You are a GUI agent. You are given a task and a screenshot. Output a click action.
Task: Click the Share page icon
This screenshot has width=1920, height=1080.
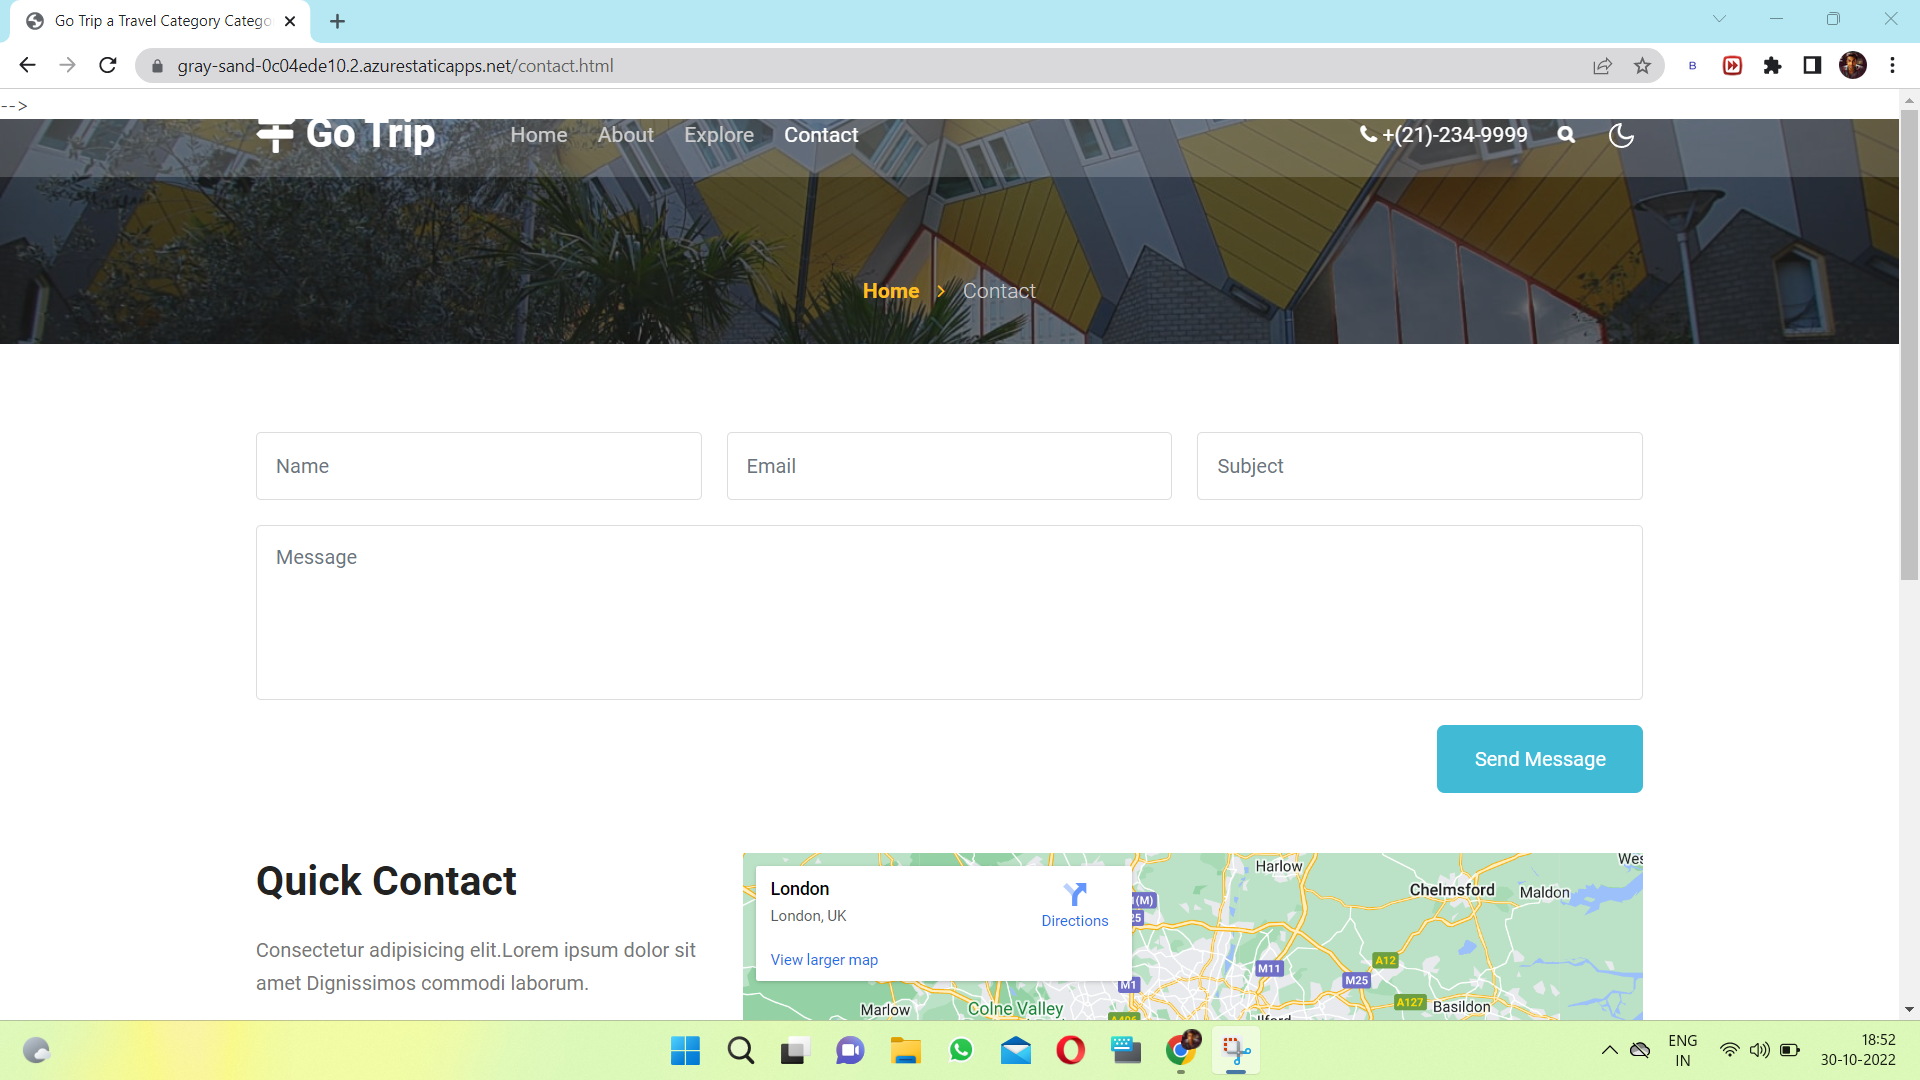coord(1602,66)
